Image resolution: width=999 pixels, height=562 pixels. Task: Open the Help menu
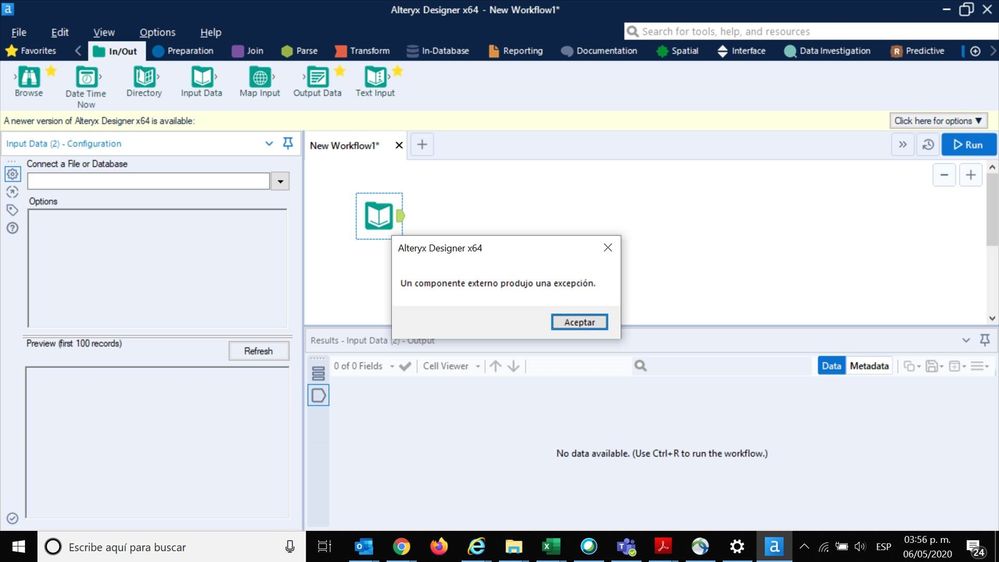[x=210, y=32]
